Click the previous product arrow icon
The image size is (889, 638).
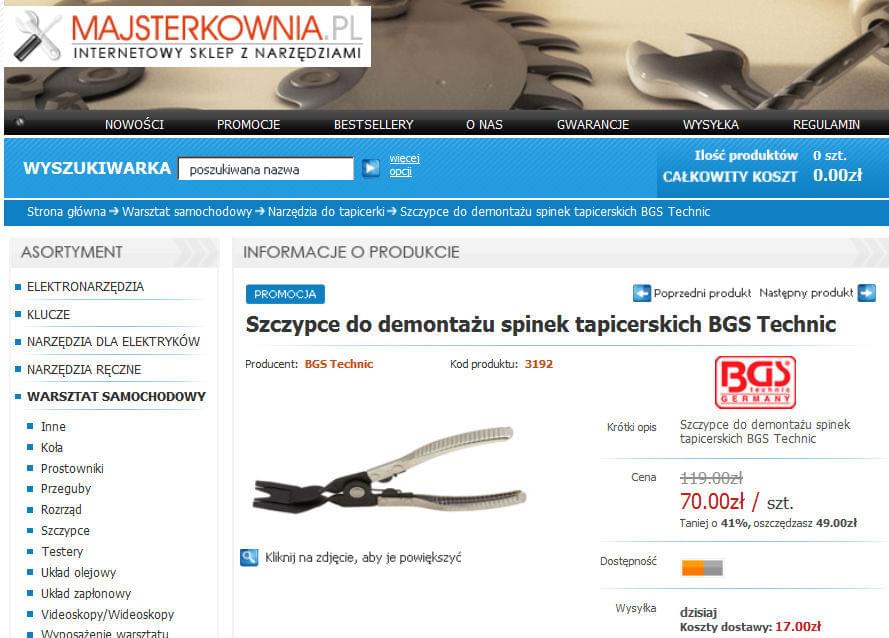(x=642, y=293)
